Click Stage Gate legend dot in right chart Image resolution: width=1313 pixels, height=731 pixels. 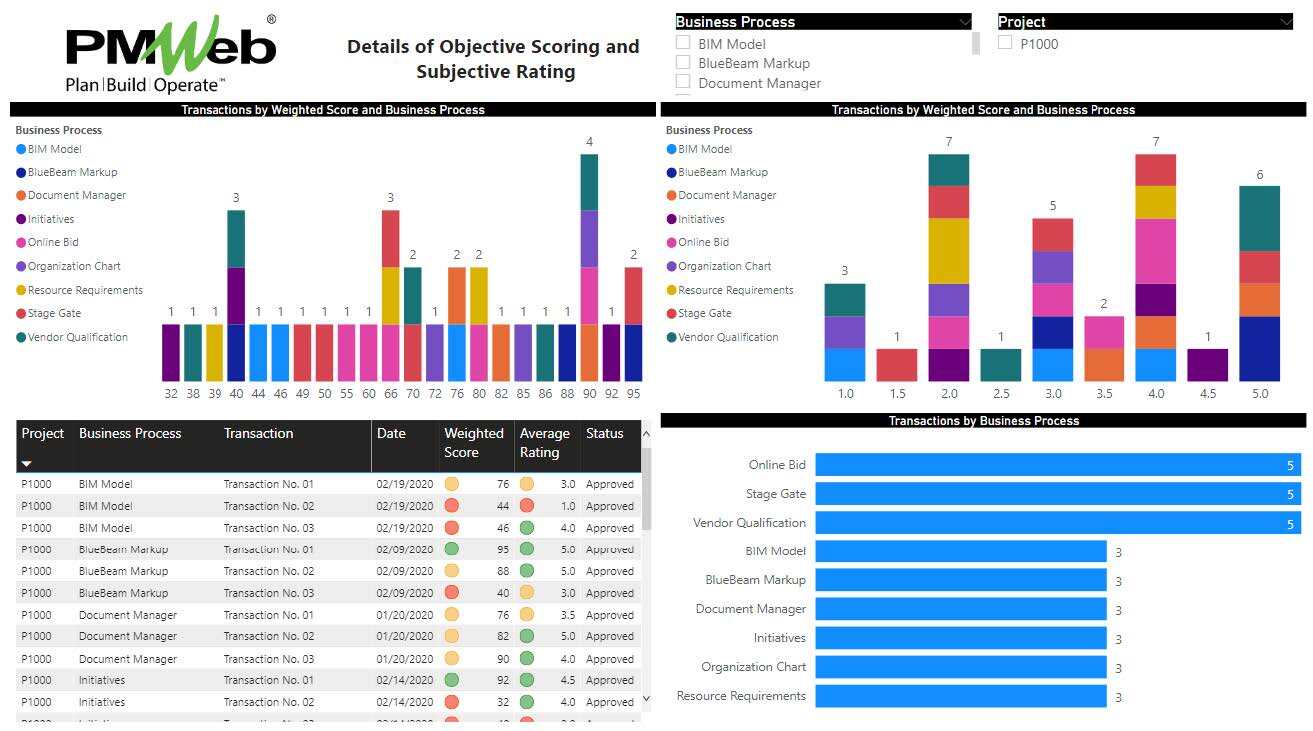[672, 314]
